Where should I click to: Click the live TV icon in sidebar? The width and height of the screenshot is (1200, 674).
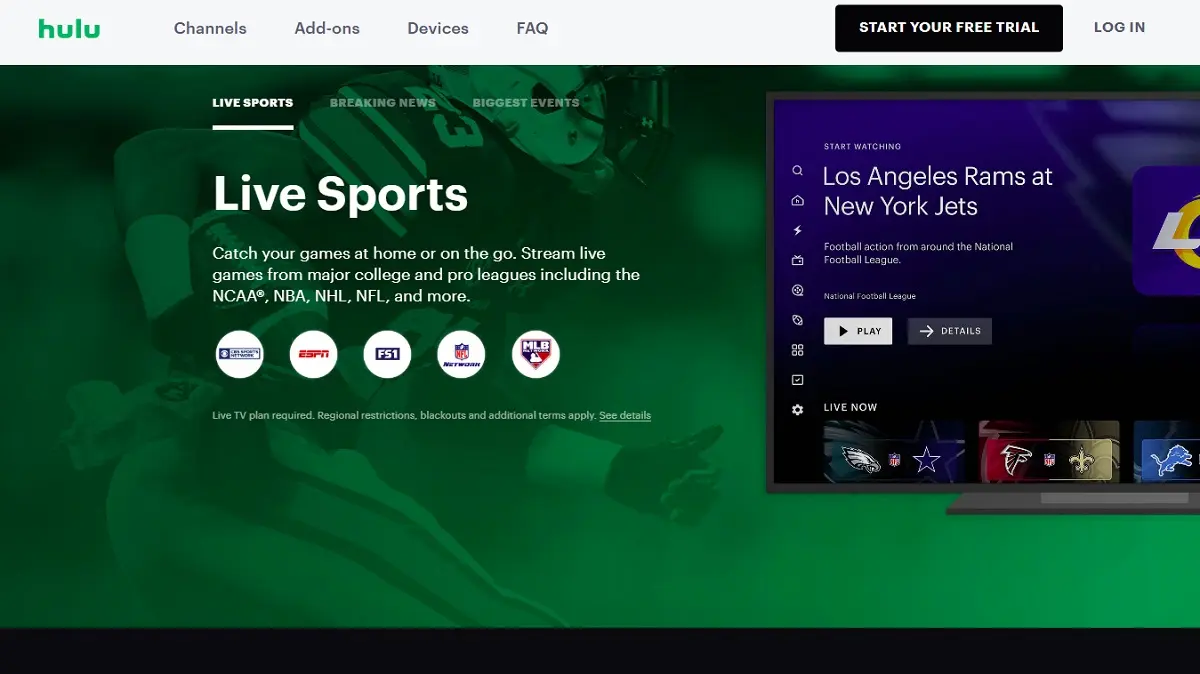pyautogui.click(x=797, y=261)
